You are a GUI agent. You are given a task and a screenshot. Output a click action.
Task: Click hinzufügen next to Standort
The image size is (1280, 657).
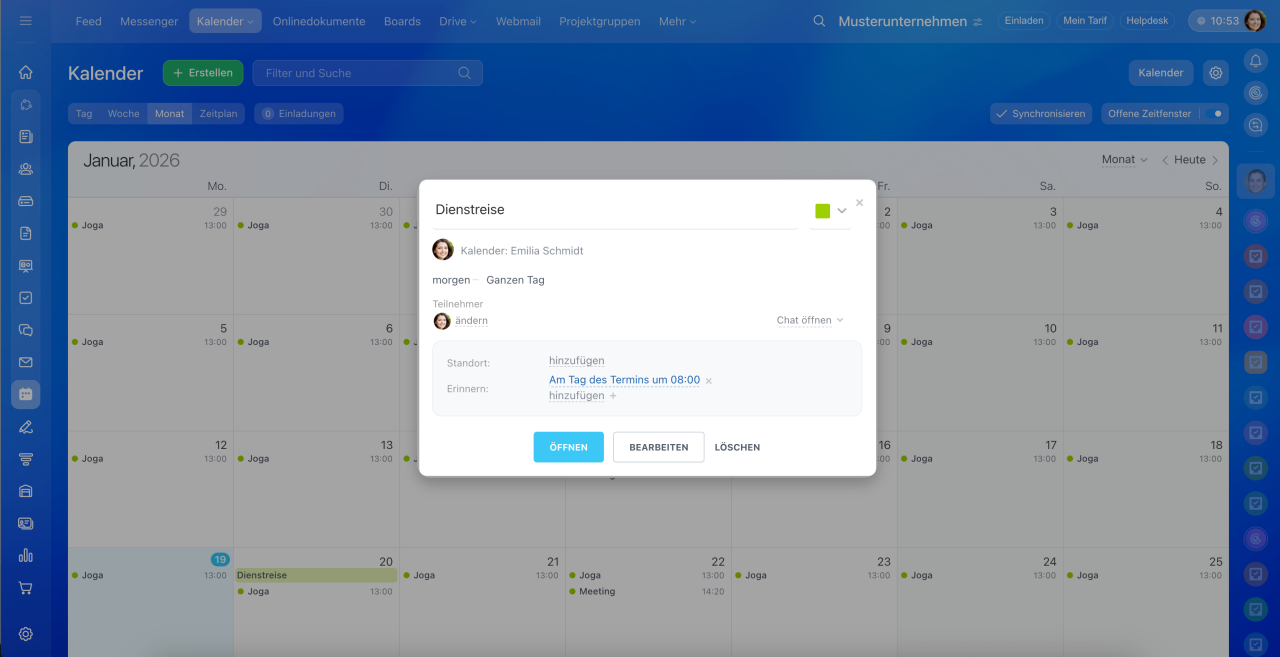[577, 361]
